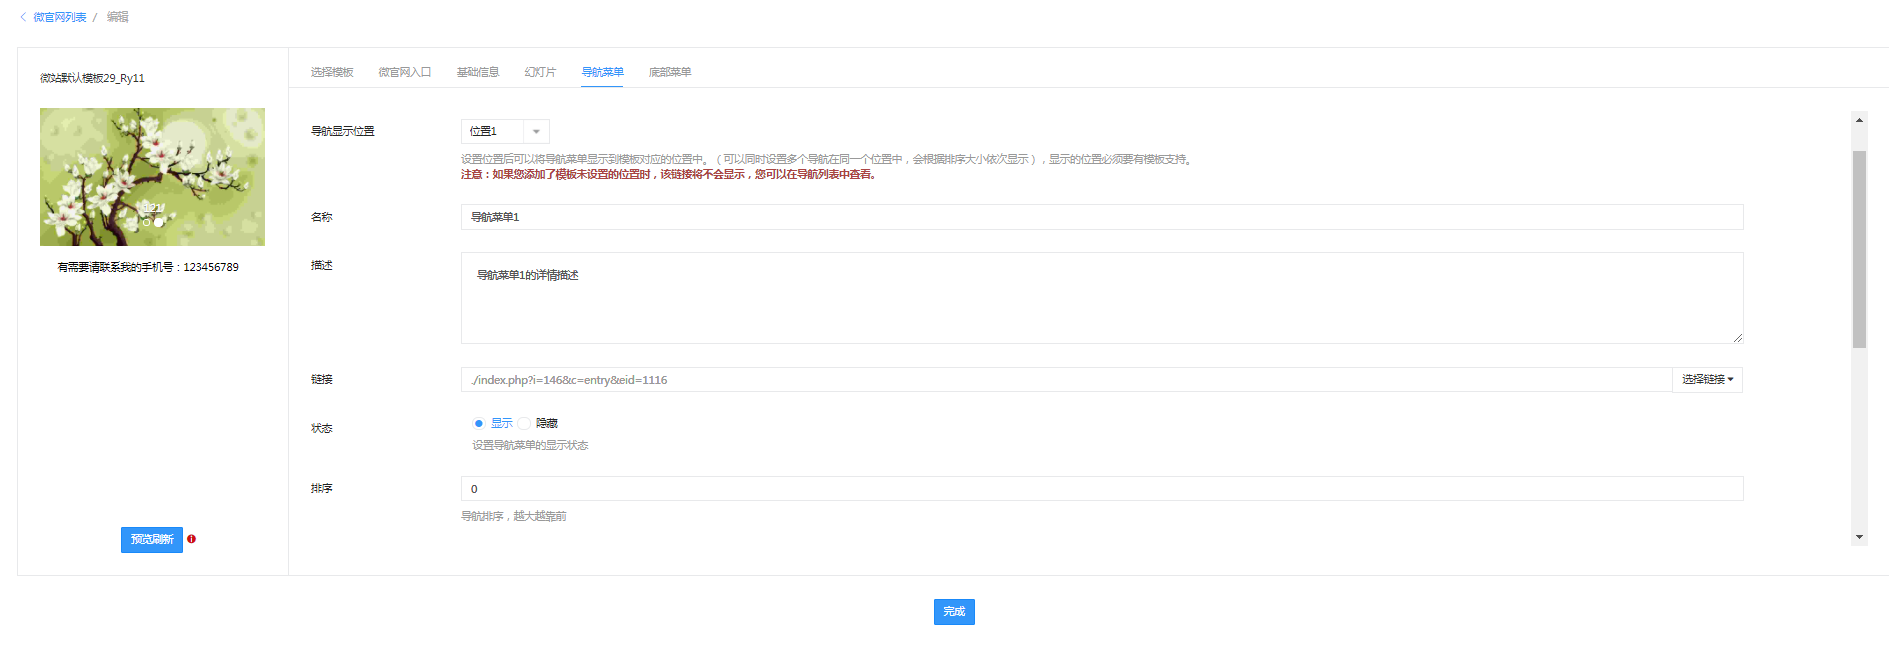Open the 导航显示位置 dropdown
This screenshot has width=1889, height=648.
(505, 132)
